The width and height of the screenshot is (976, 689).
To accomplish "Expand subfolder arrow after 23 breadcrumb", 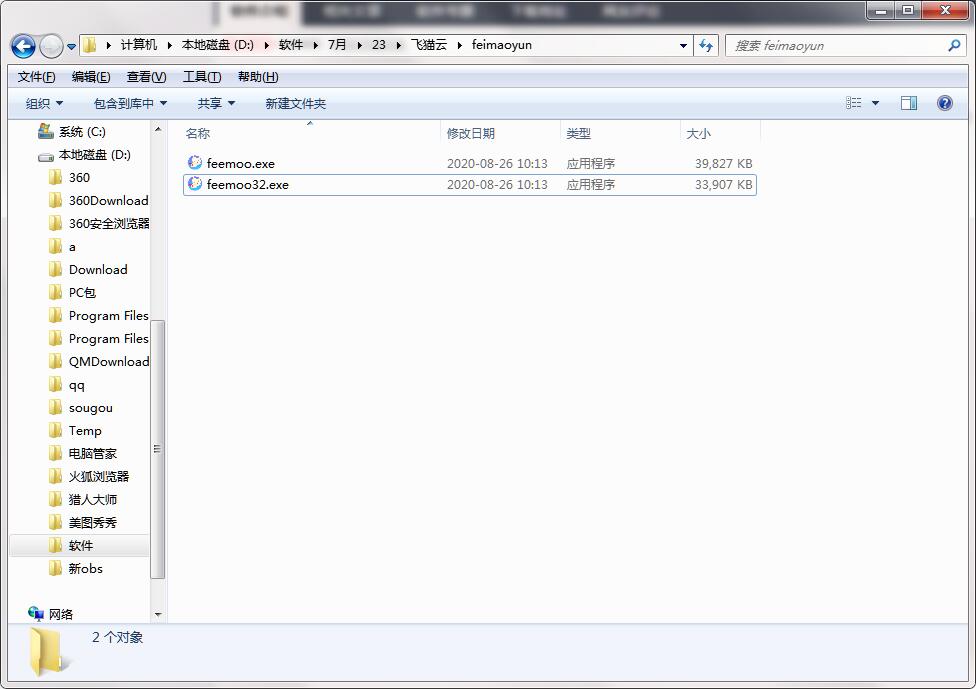I will pyautogui.click(x=398, y=45).
